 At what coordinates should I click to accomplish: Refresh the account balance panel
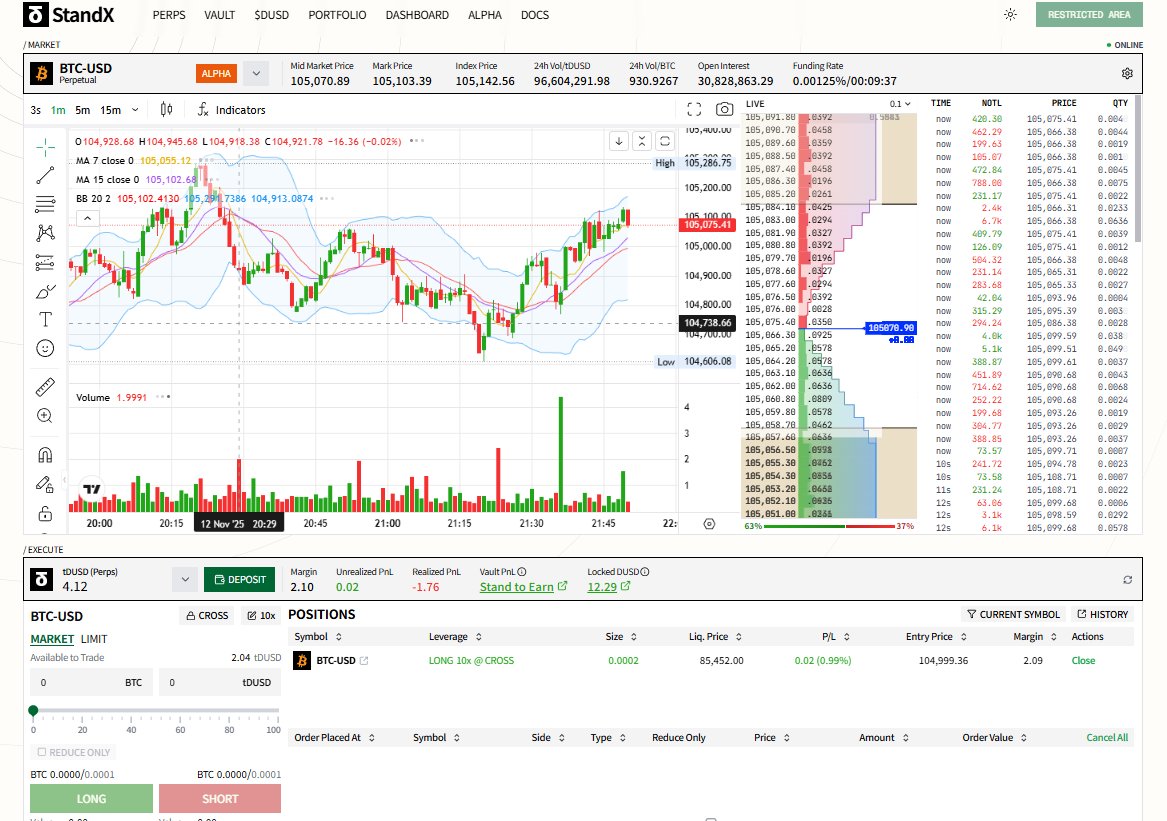point(1128,580)
